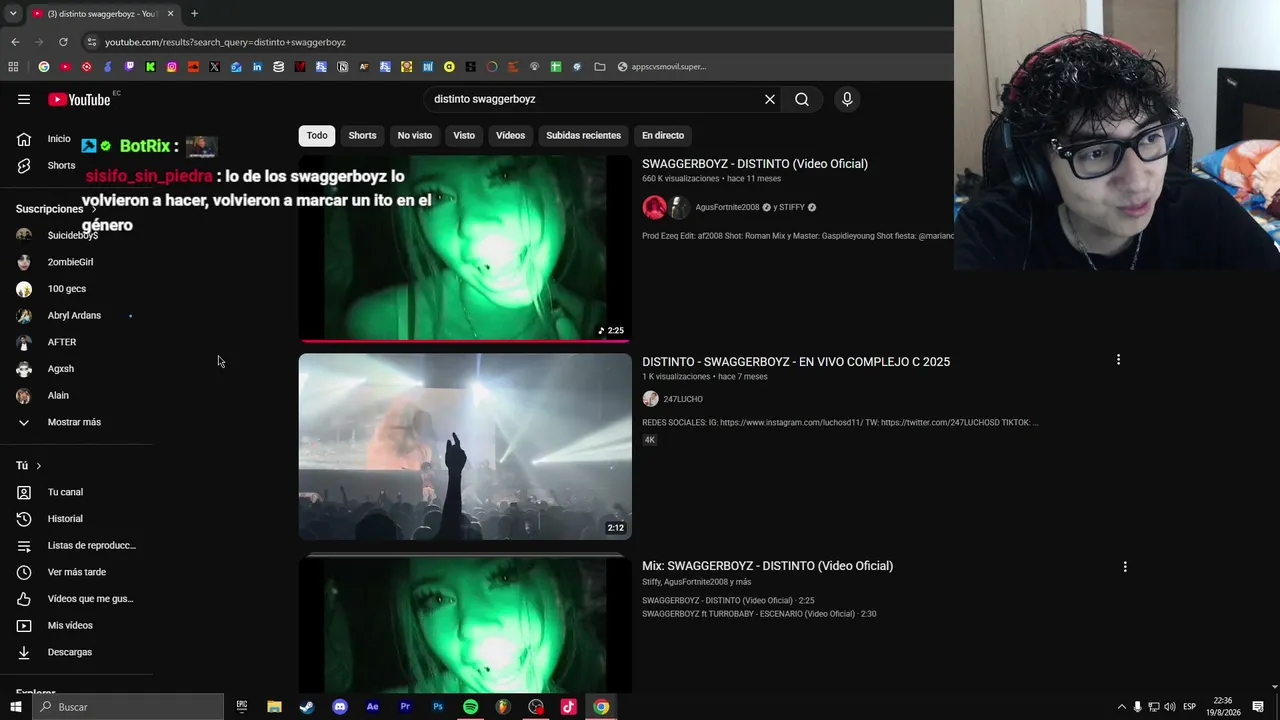
Task: Open options menu for EN VIVO video
Action: (1118, 359)
